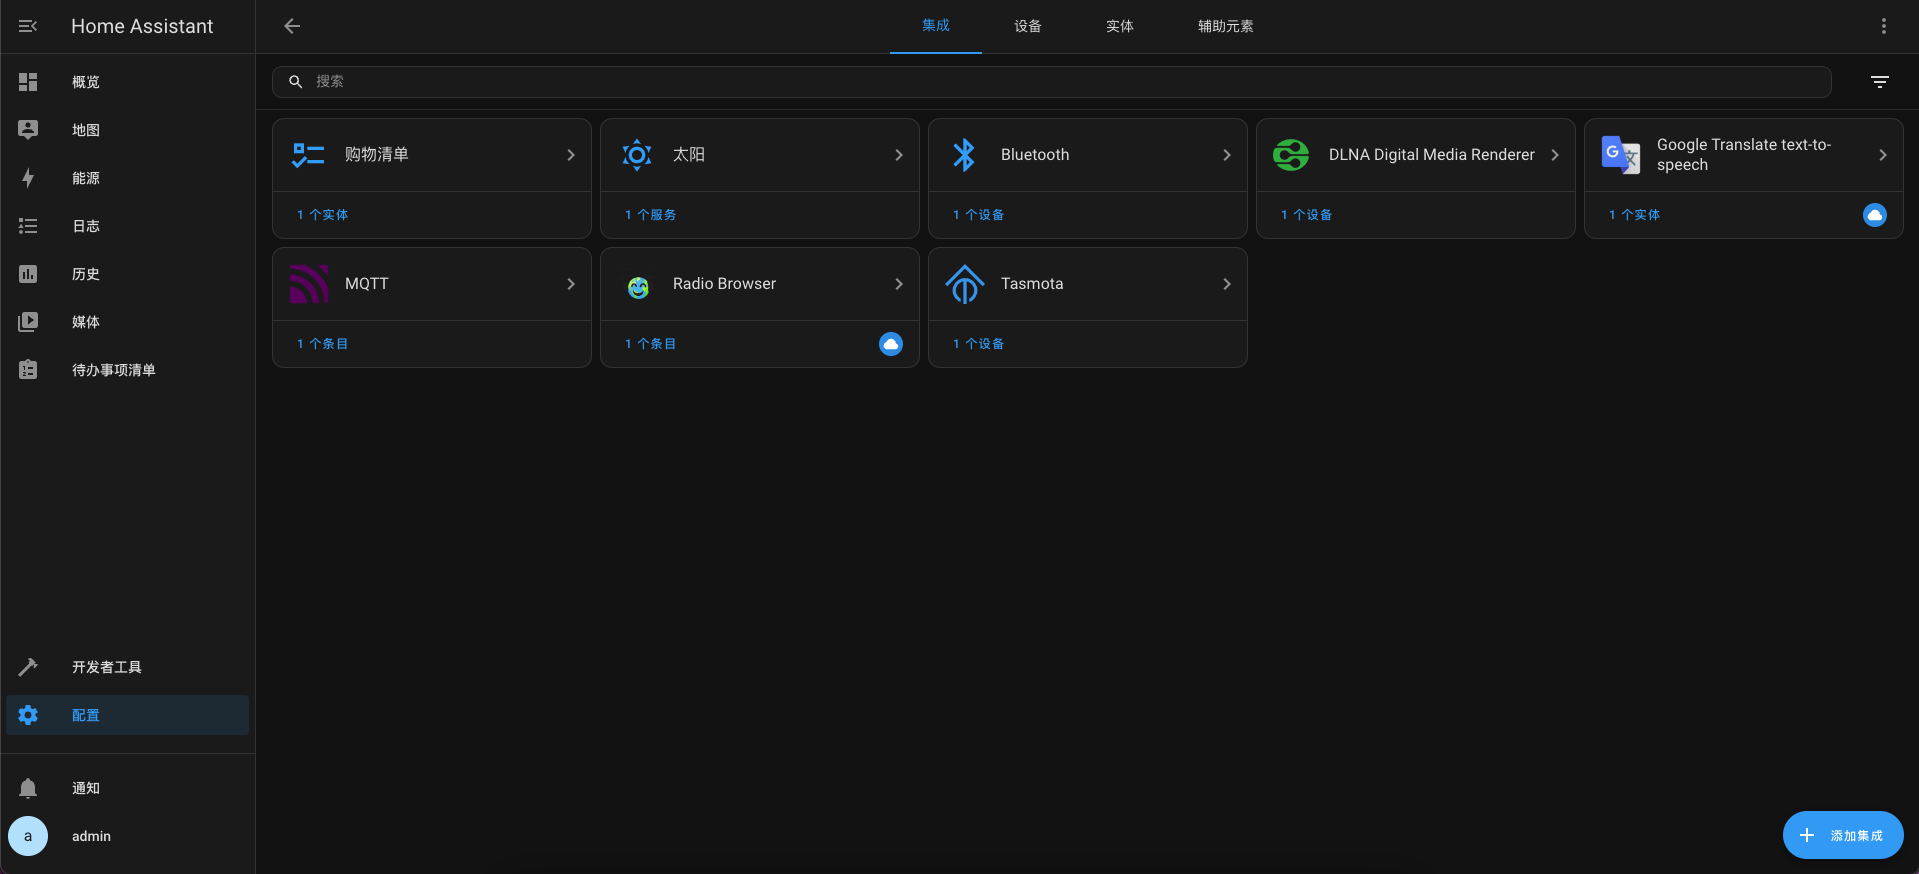Image resolution: width=1919 pixels, height=874 pixels.
Task: Select the 能源 sidebar label
Action: pos(86,178)
